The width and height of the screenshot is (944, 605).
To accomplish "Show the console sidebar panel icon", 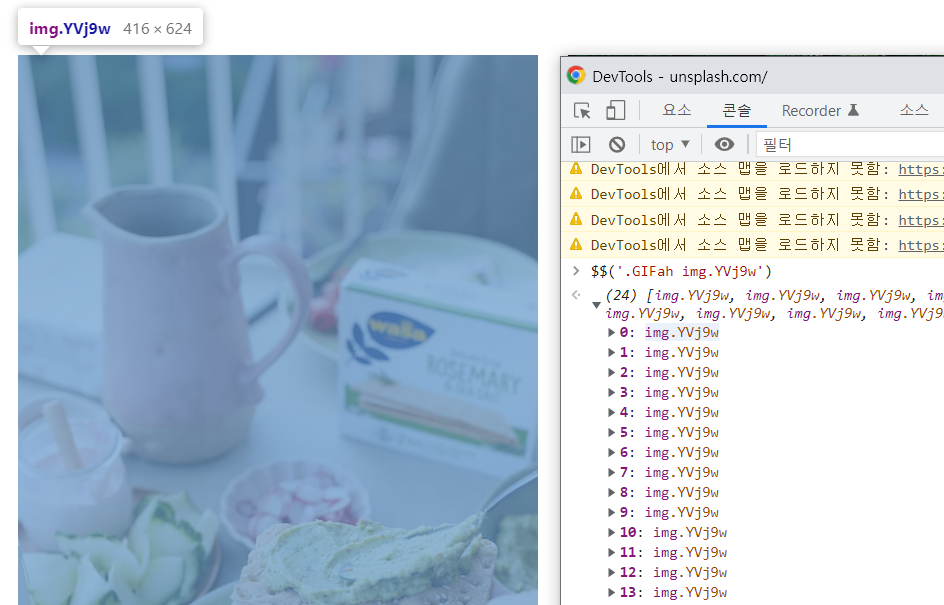I will pos(580,144).
